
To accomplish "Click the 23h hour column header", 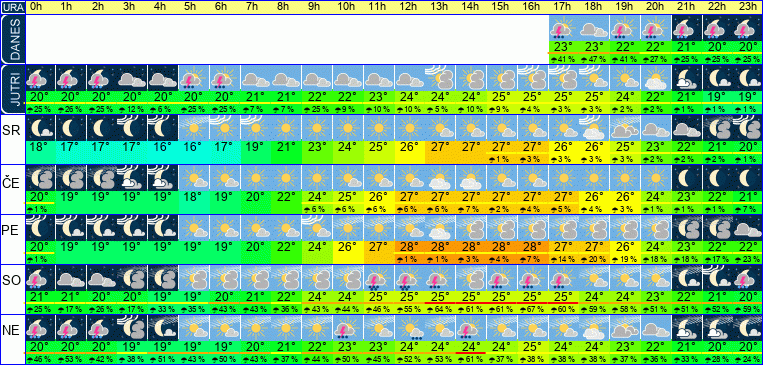I will click(x=748, y=7).
